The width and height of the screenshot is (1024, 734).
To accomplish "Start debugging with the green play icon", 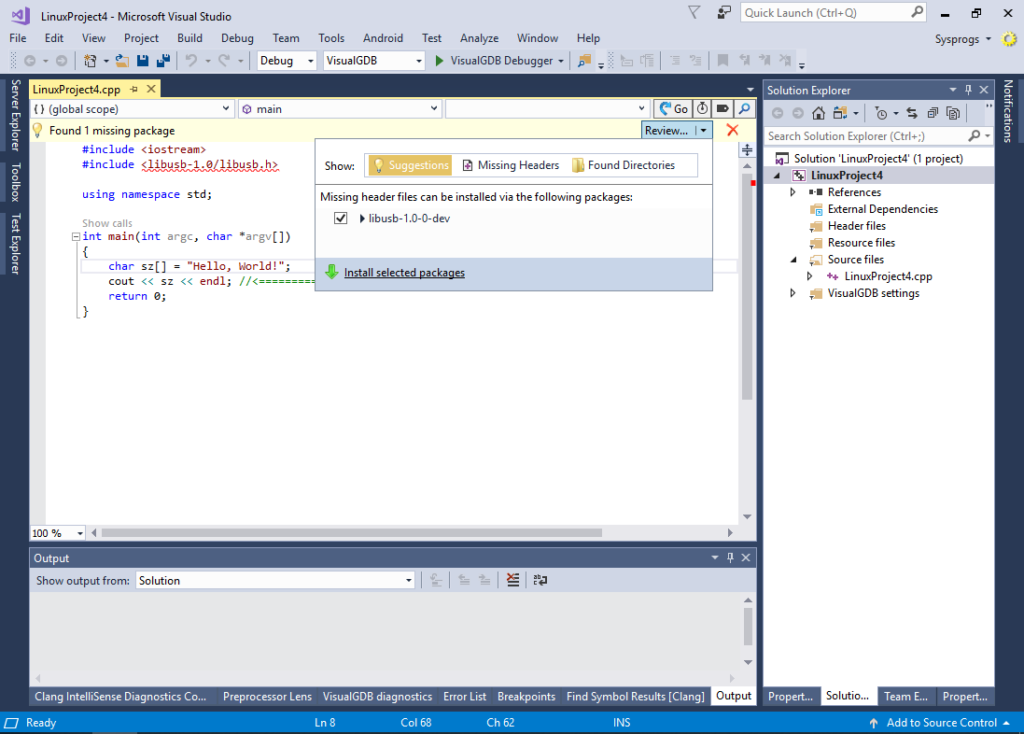I will [x=439, y=61].
